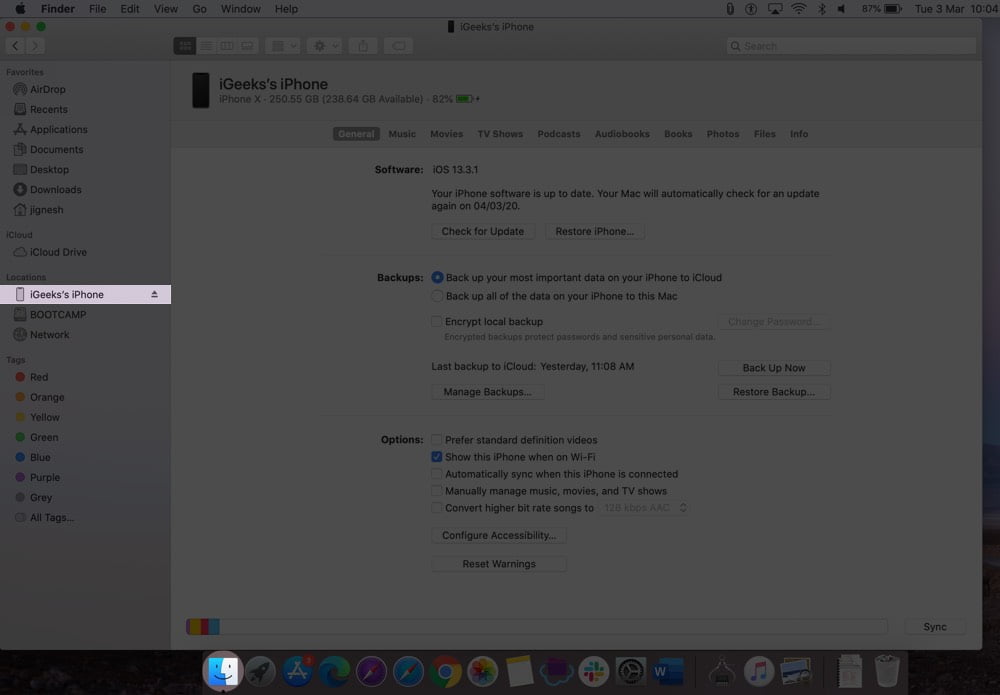The height and width of the screenshot is (695, 1000).
Task: Switch to list view in toolbar
Action: 206,46
